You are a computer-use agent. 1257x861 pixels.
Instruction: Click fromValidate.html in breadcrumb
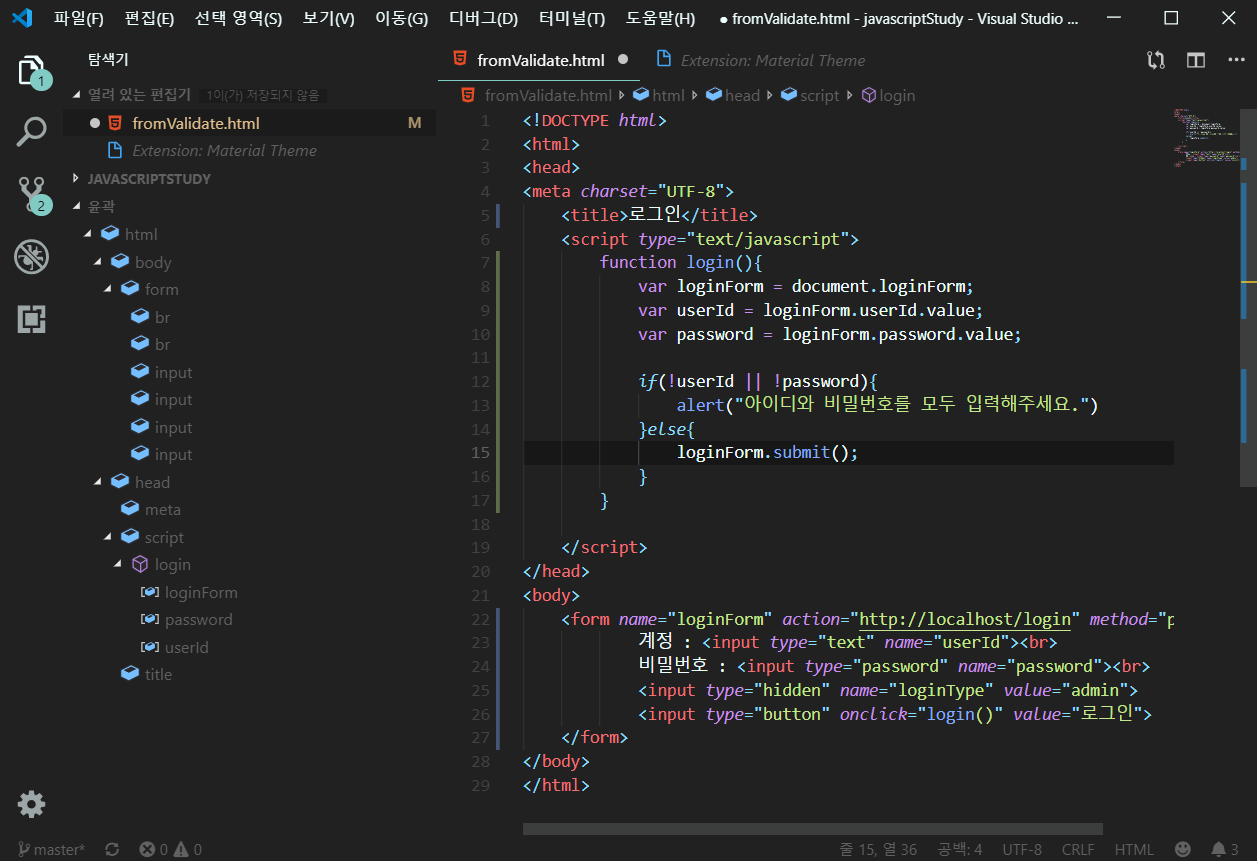point(536,95)
